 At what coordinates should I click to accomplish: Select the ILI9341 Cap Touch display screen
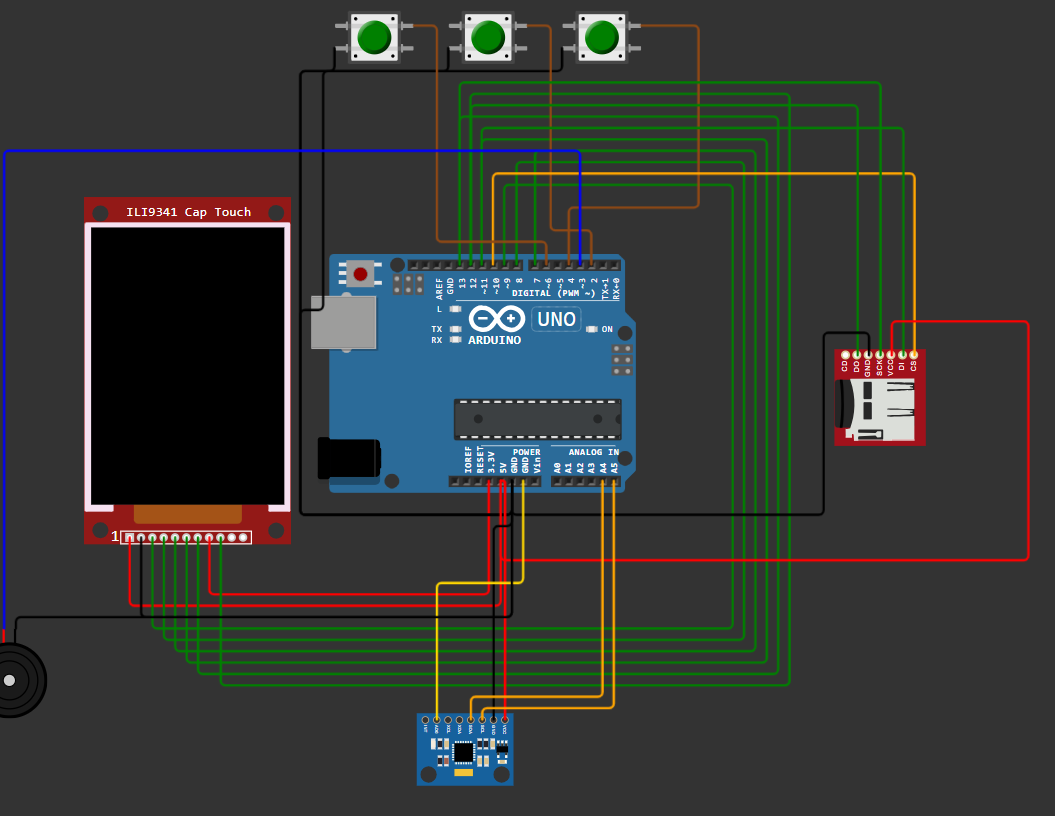pyautogui.click(x=188, y=366)
